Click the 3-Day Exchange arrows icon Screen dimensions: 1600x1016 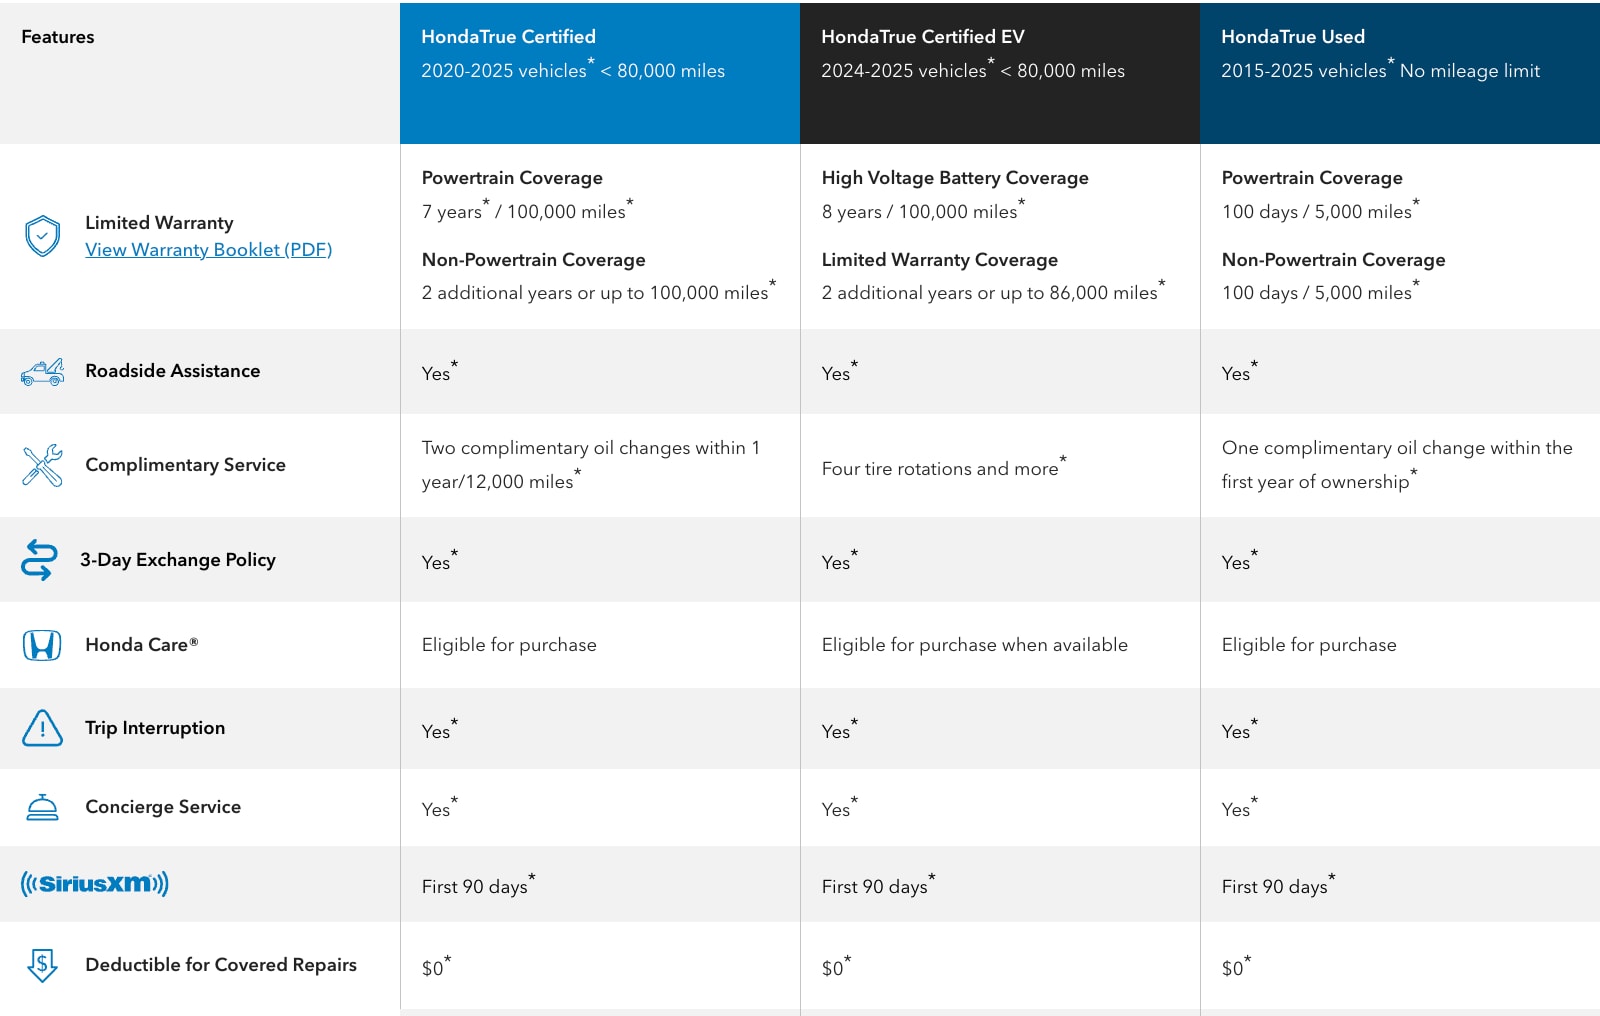point(39,560)
